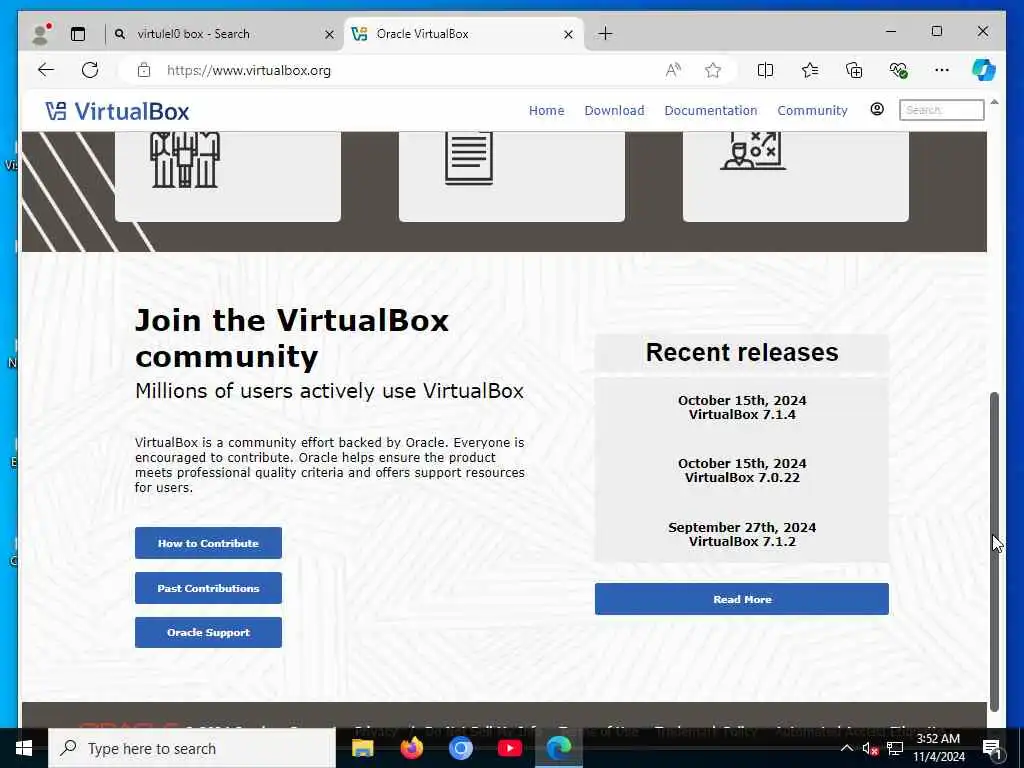Click the VirtualBox logo
Viewport: 1024px width, 768px height.
click(118, 111)
